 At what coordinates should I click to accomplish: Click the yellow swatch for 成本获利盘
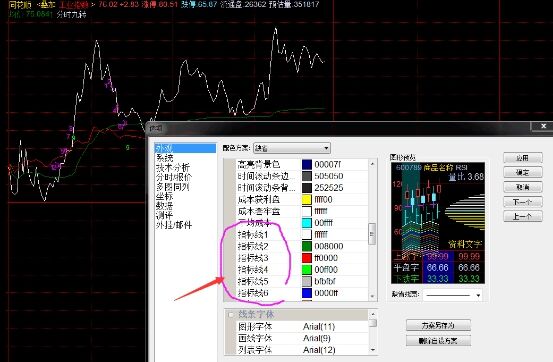[x=307, y=200]
